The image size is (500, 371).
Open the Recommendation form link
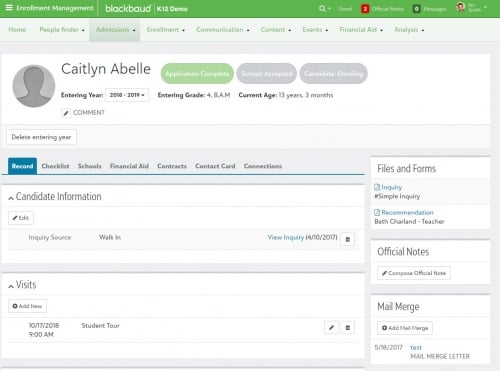[407, 213]
